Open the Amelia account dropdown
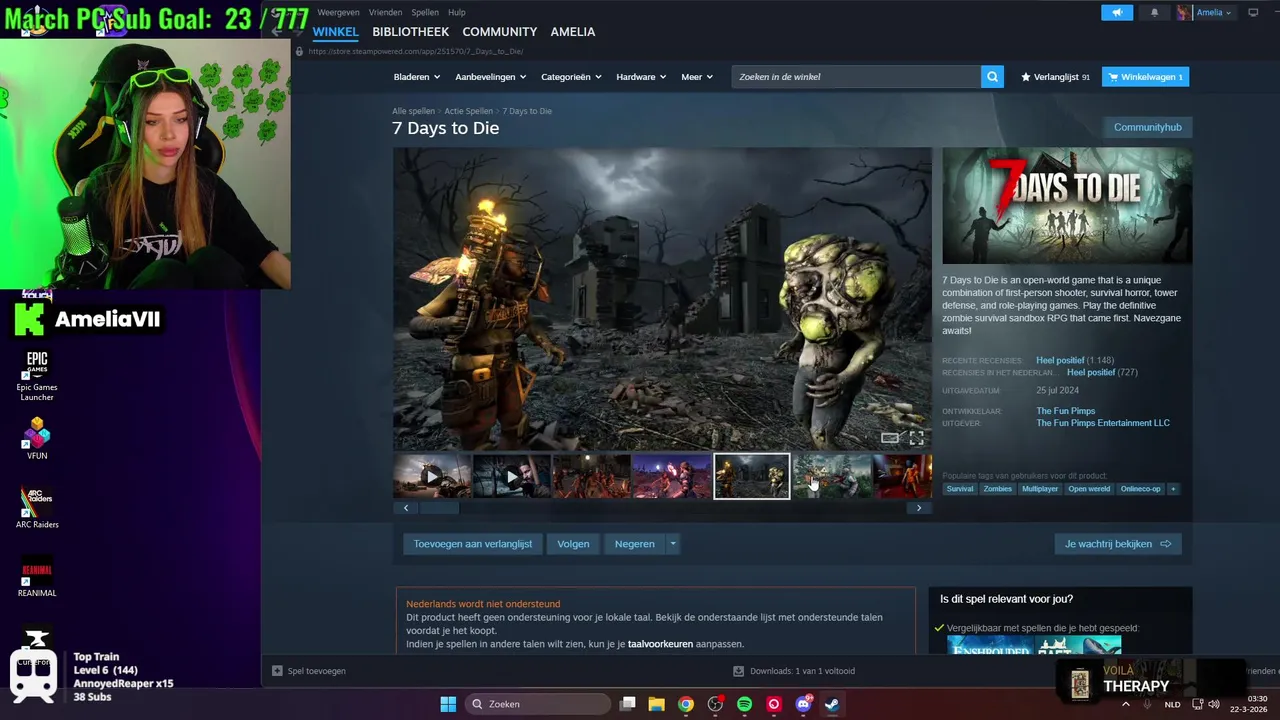The height and width of the screenshot is (720, 1280). [x=1205, y=13]
